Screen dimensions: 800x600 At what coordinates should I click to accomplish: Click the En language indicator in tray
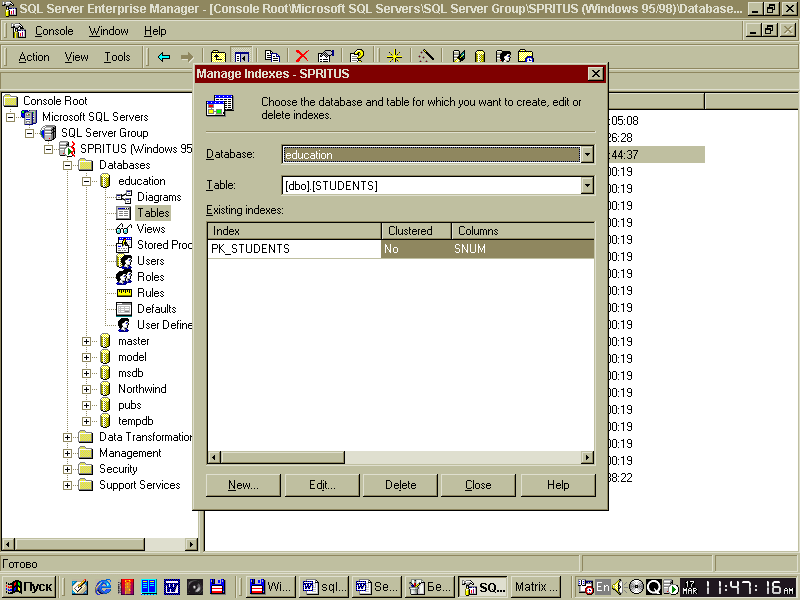pyautogui.click(x=603, y=587)
